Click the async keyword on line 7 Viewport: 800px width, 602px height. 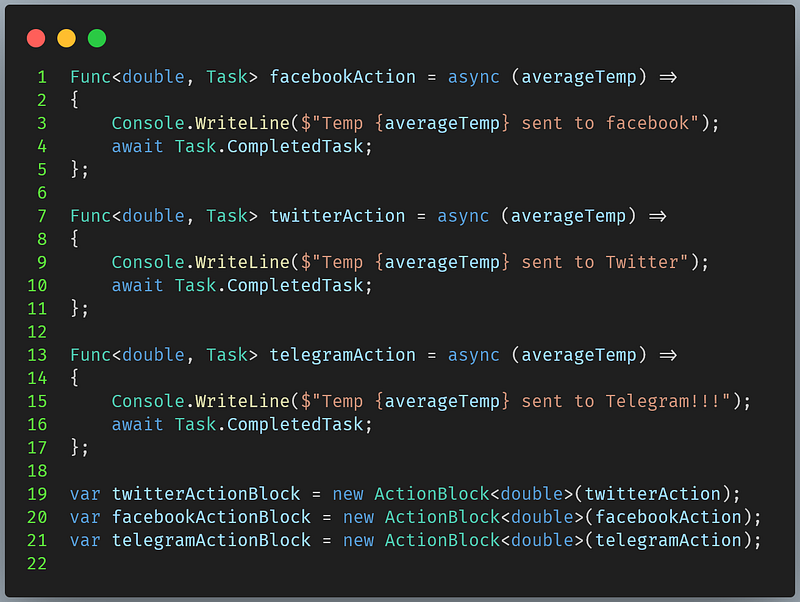pyautogui.click(x=463, y=216)
